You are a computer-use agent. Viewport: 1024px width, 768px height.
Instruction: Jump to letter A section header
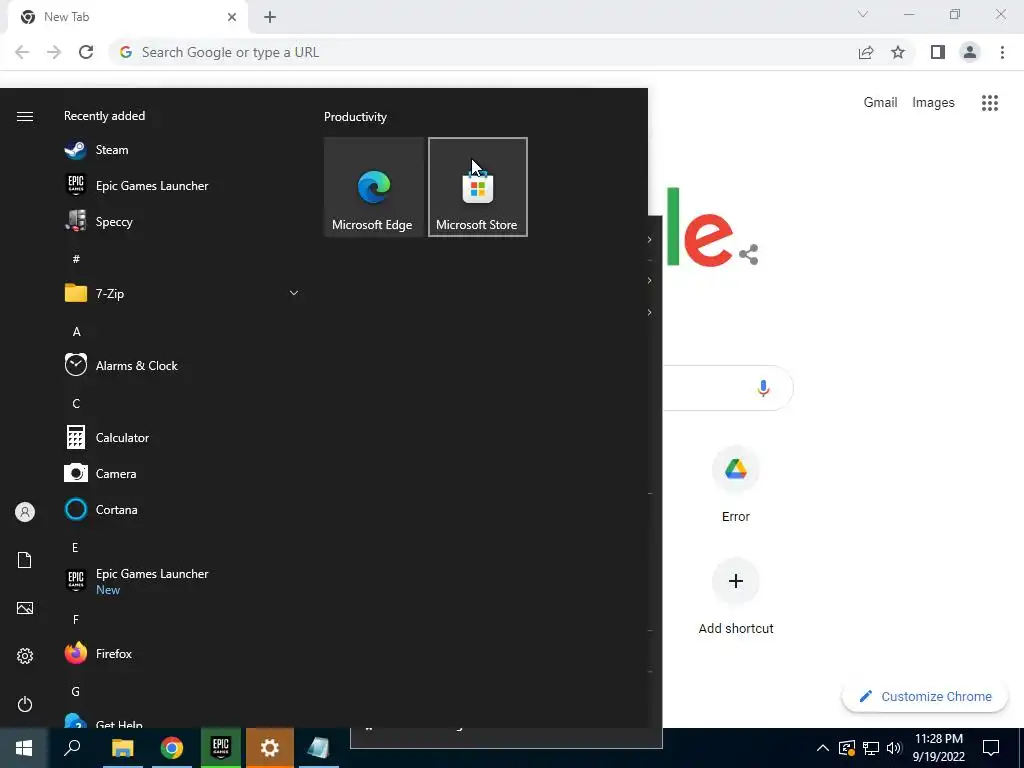(x=76, y=332)
